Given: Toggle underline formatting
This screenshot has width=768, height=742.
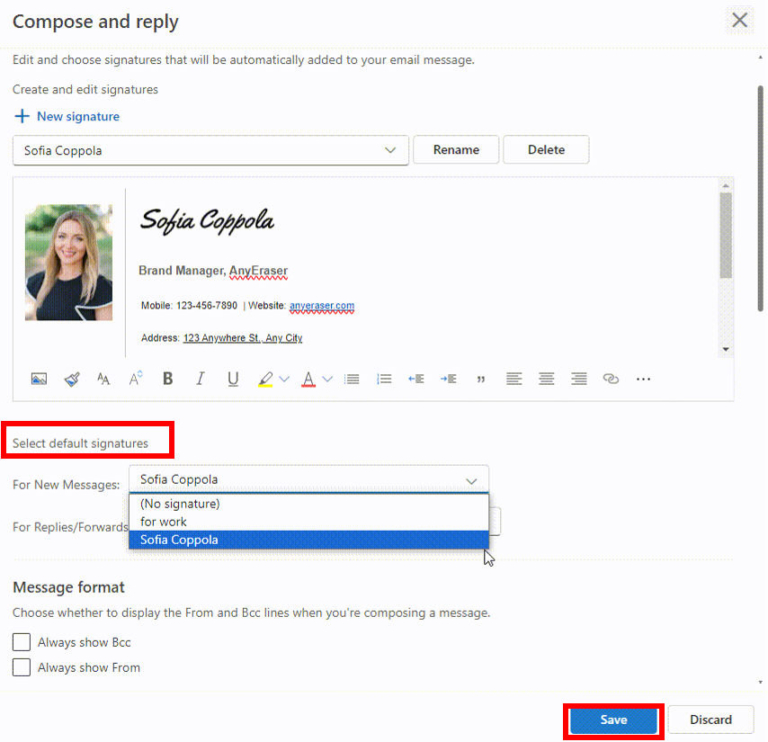Looking at the screenshot, I should [233, 379].
